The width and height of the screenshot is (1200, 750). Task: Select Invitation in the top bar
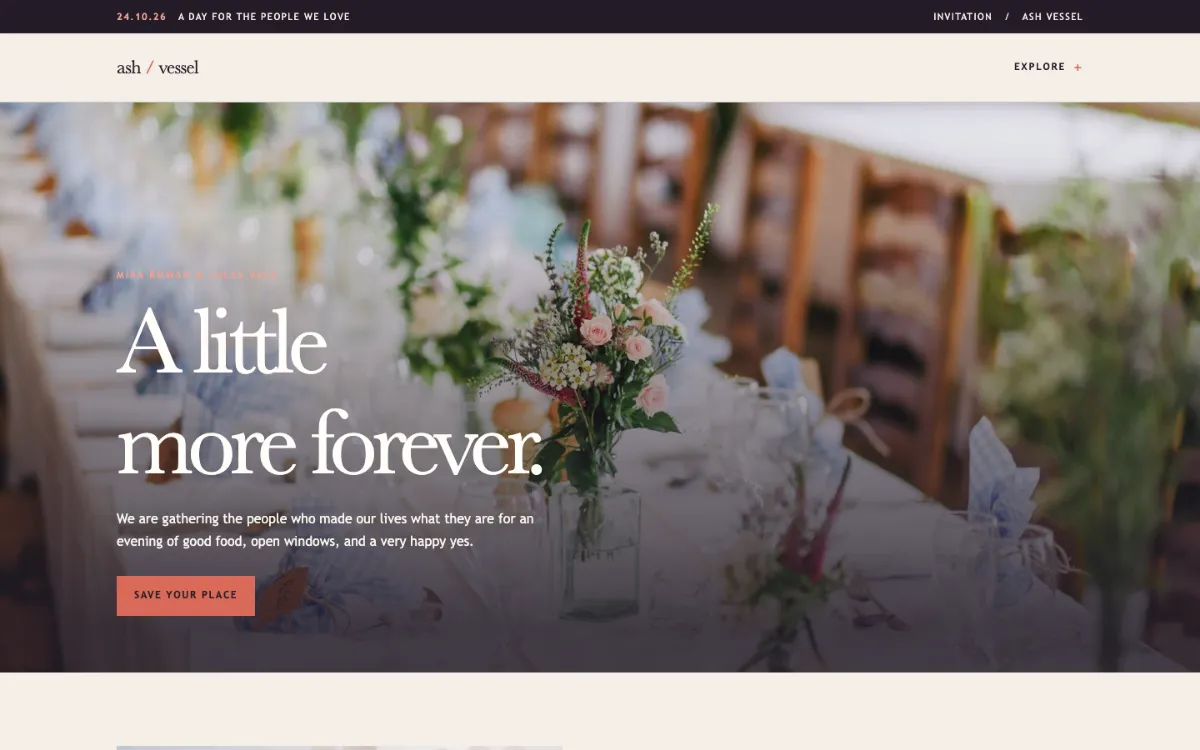click(963, 17)
